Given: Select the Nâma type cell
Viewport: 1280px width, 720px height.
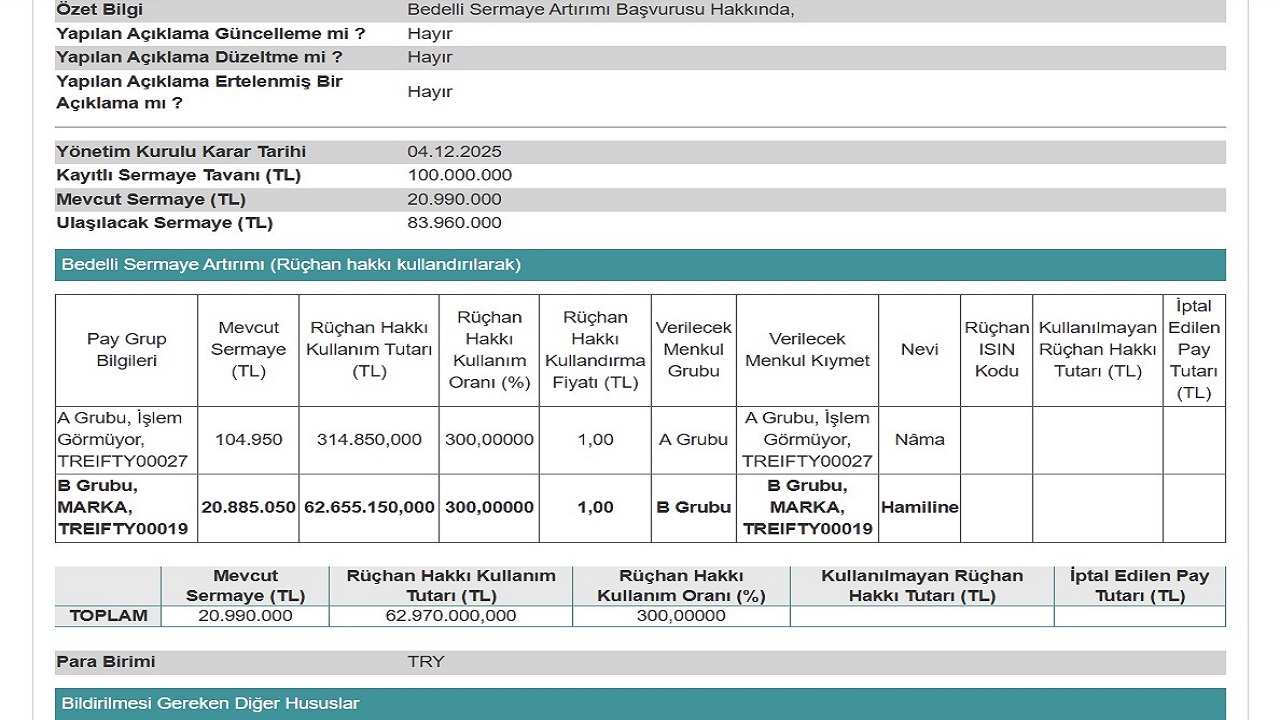Looking at the screenshot, I should tap(919, 440).
